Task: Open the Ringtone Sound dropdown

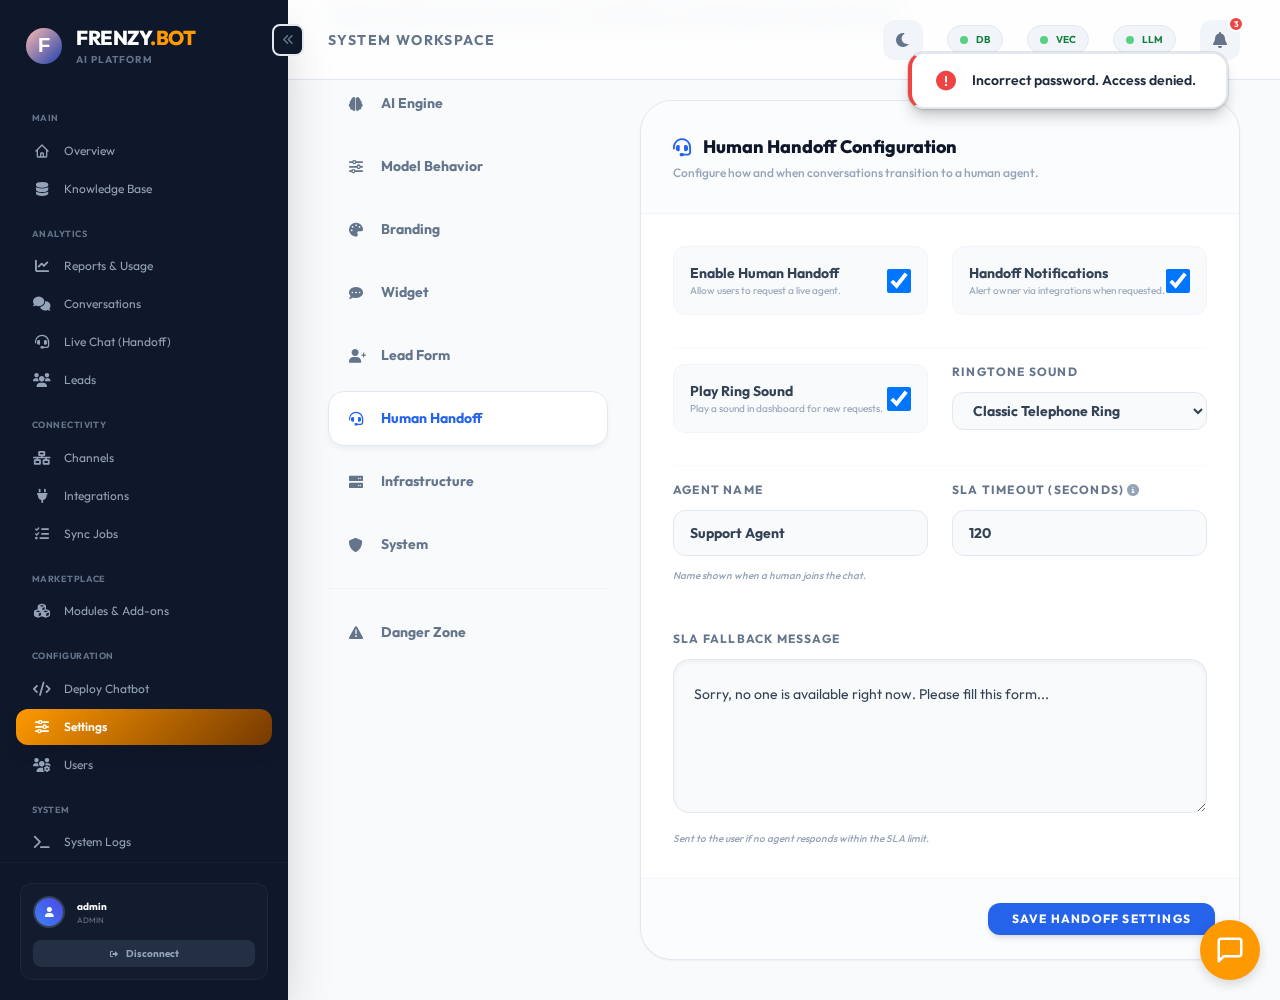Action: 1079,411
